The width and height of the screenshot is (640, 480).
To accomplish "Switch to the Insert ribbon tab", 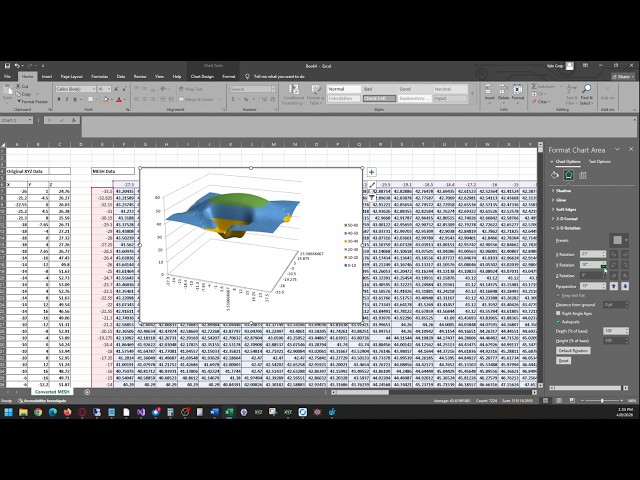I will point(47,76).
